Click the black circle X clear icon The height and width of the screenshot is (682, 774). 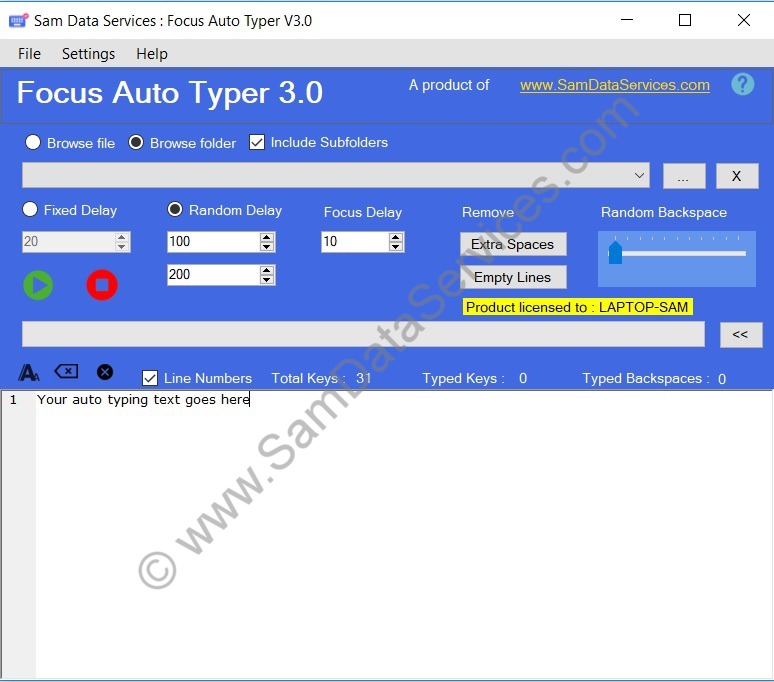[x=105, y=372]
